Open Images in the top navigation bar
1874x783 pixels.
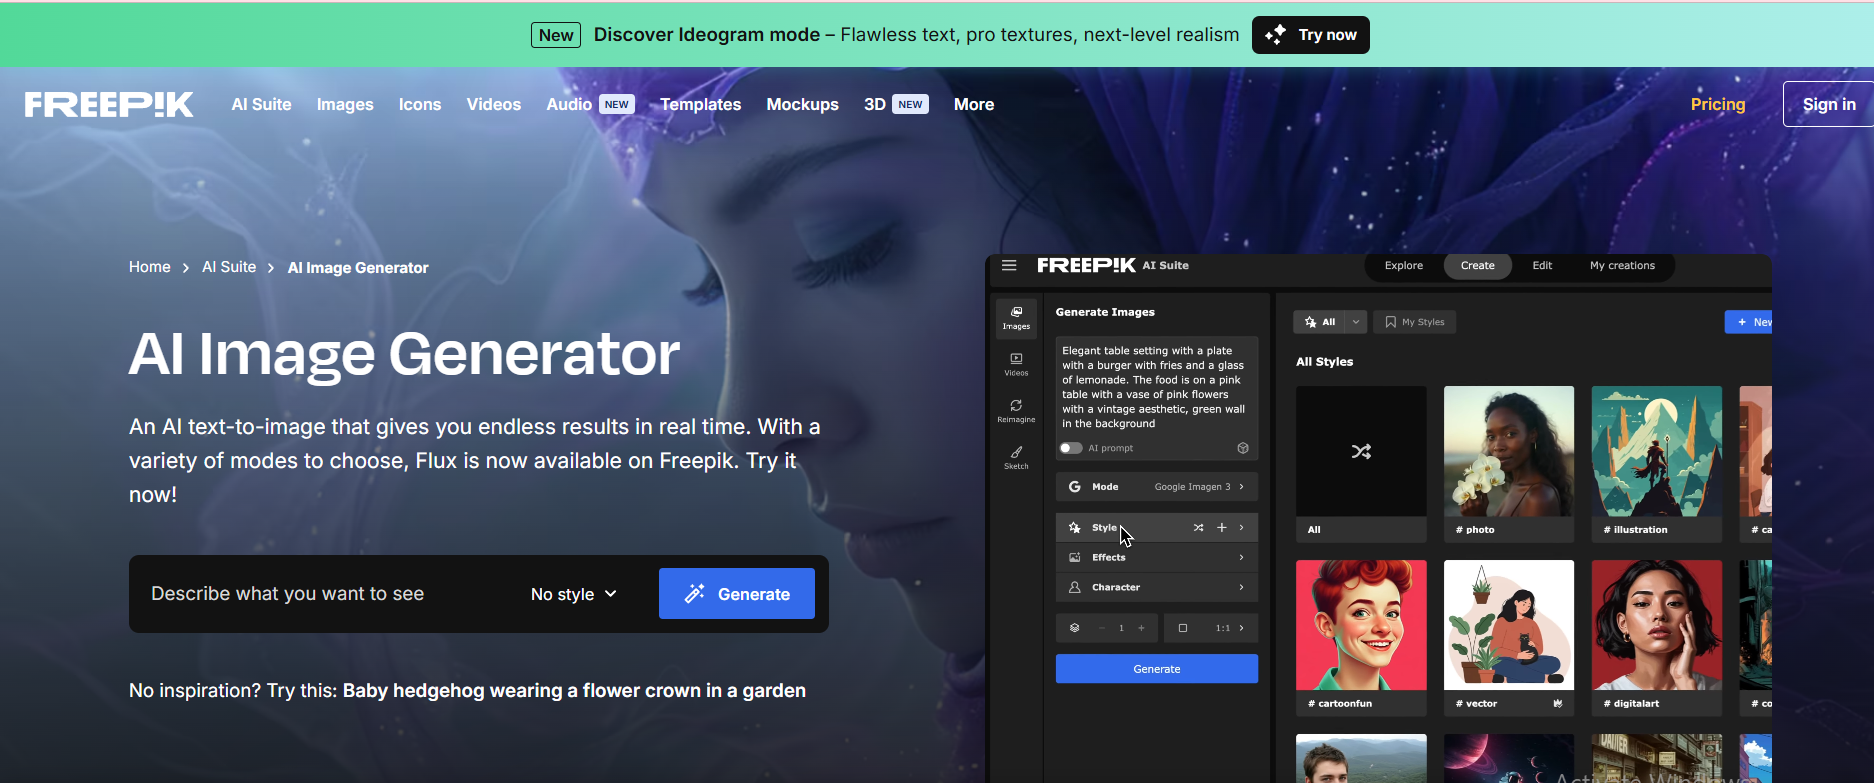pyautogui.click(x=345, y=104)
